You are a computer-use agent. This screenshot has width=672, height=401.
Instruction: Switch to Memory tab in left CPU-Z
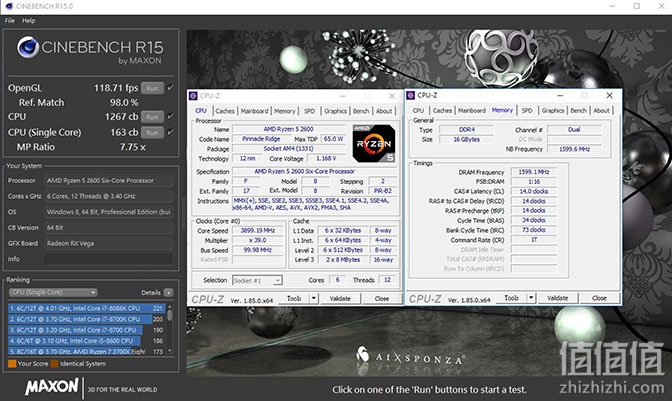(x=285, y=111)
